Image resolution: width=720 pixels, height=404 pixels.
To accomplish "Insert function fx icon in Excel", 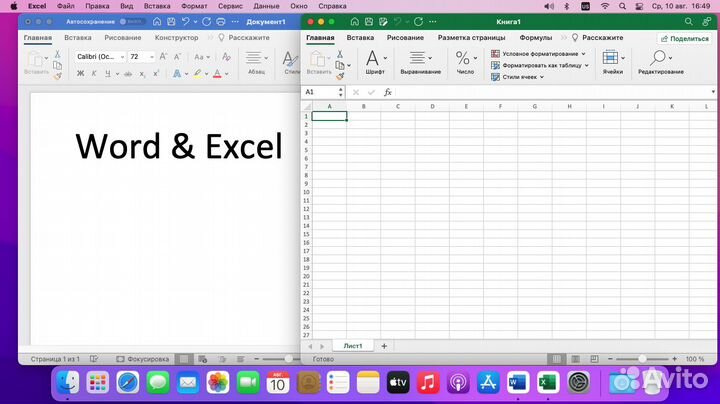I will [x=388, y=92].
